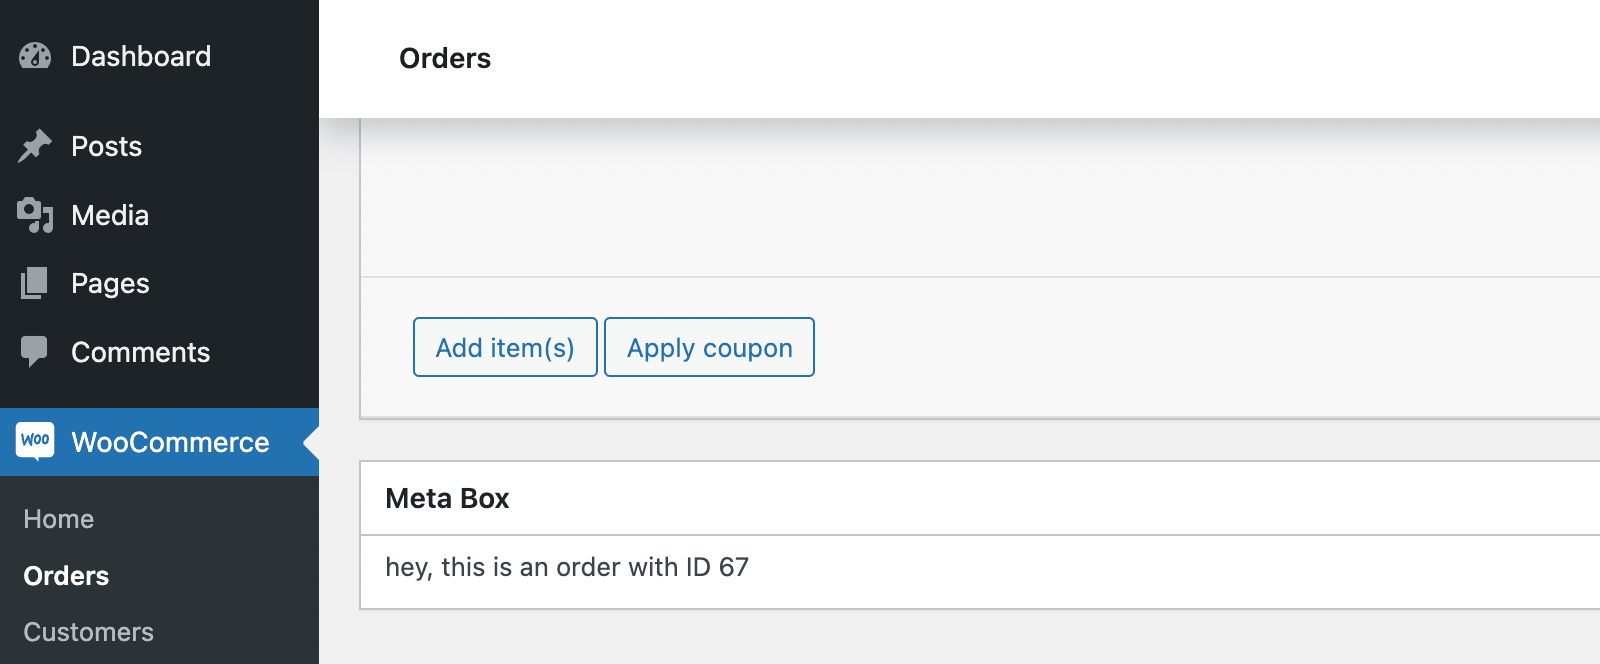1600x664 pixels.
Task: Open the Posts menu item
Action: pyautogui.click(x=106, y=146)
